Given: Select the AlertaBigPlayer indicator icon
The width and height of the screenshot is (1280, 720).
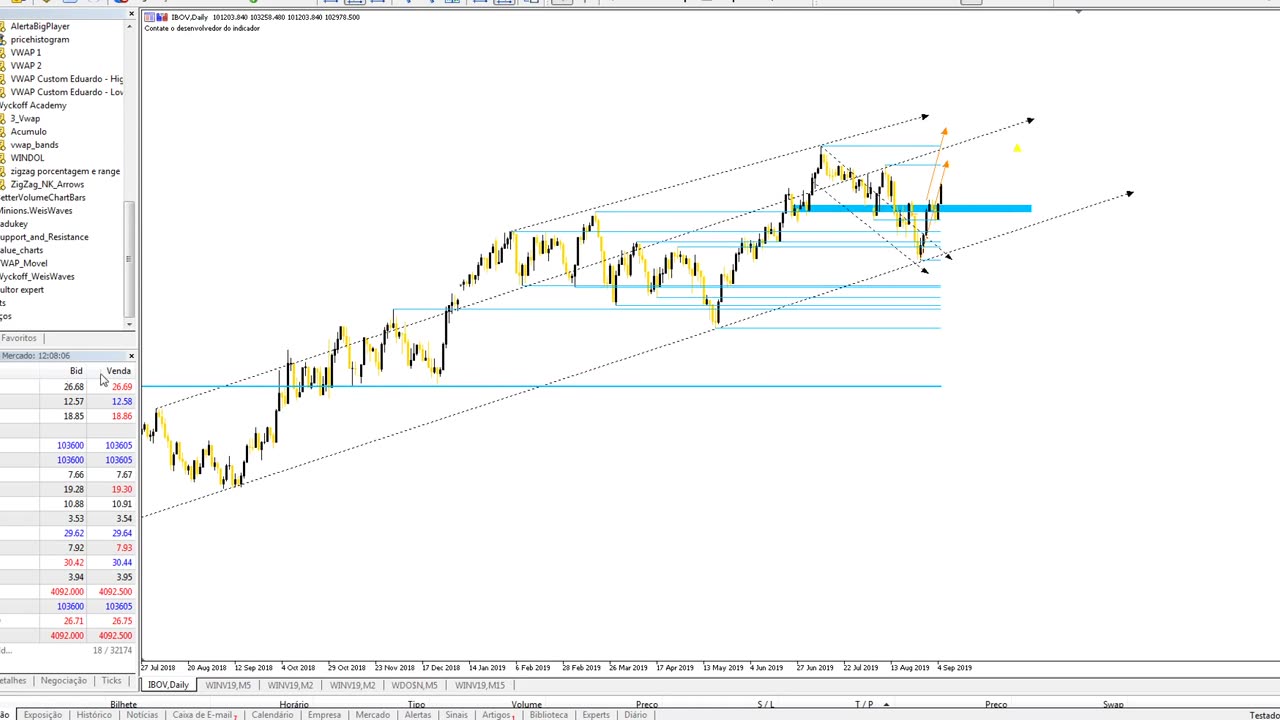Looking at the screenshot, I should coord(3,26).
